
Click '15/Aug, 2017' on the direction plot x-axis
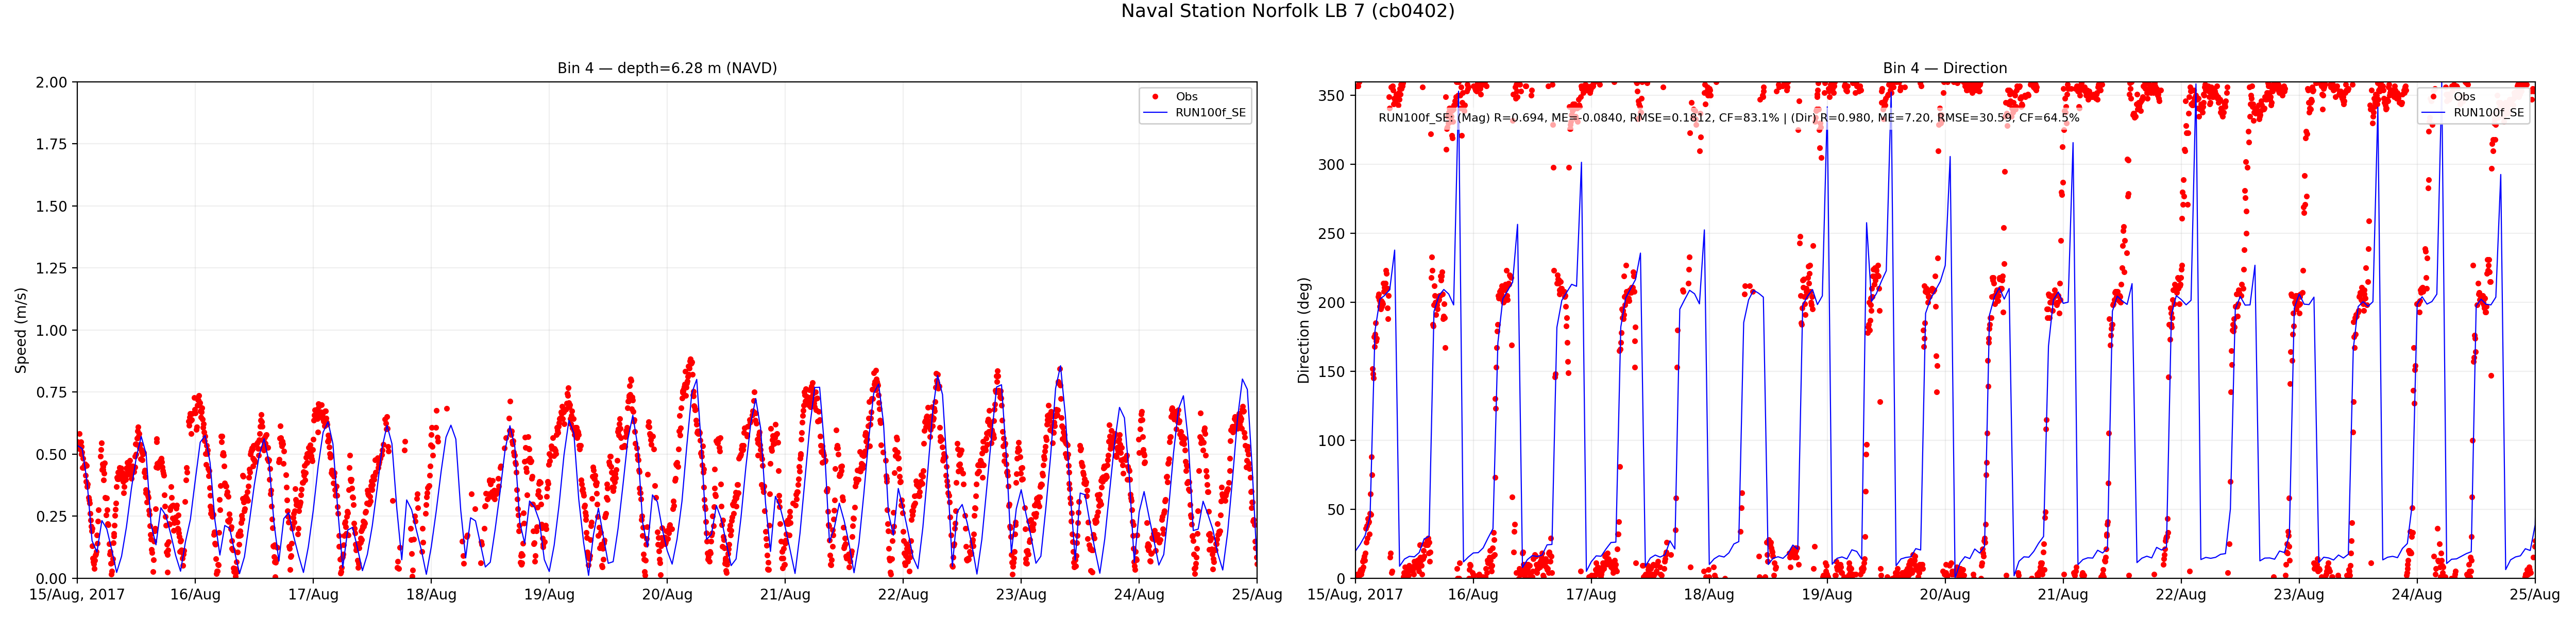coord(1355,595)
